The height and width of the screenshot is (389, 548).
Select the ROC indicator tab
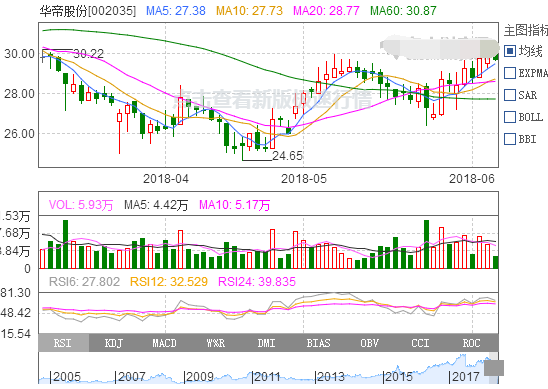[x=471, y=343]
